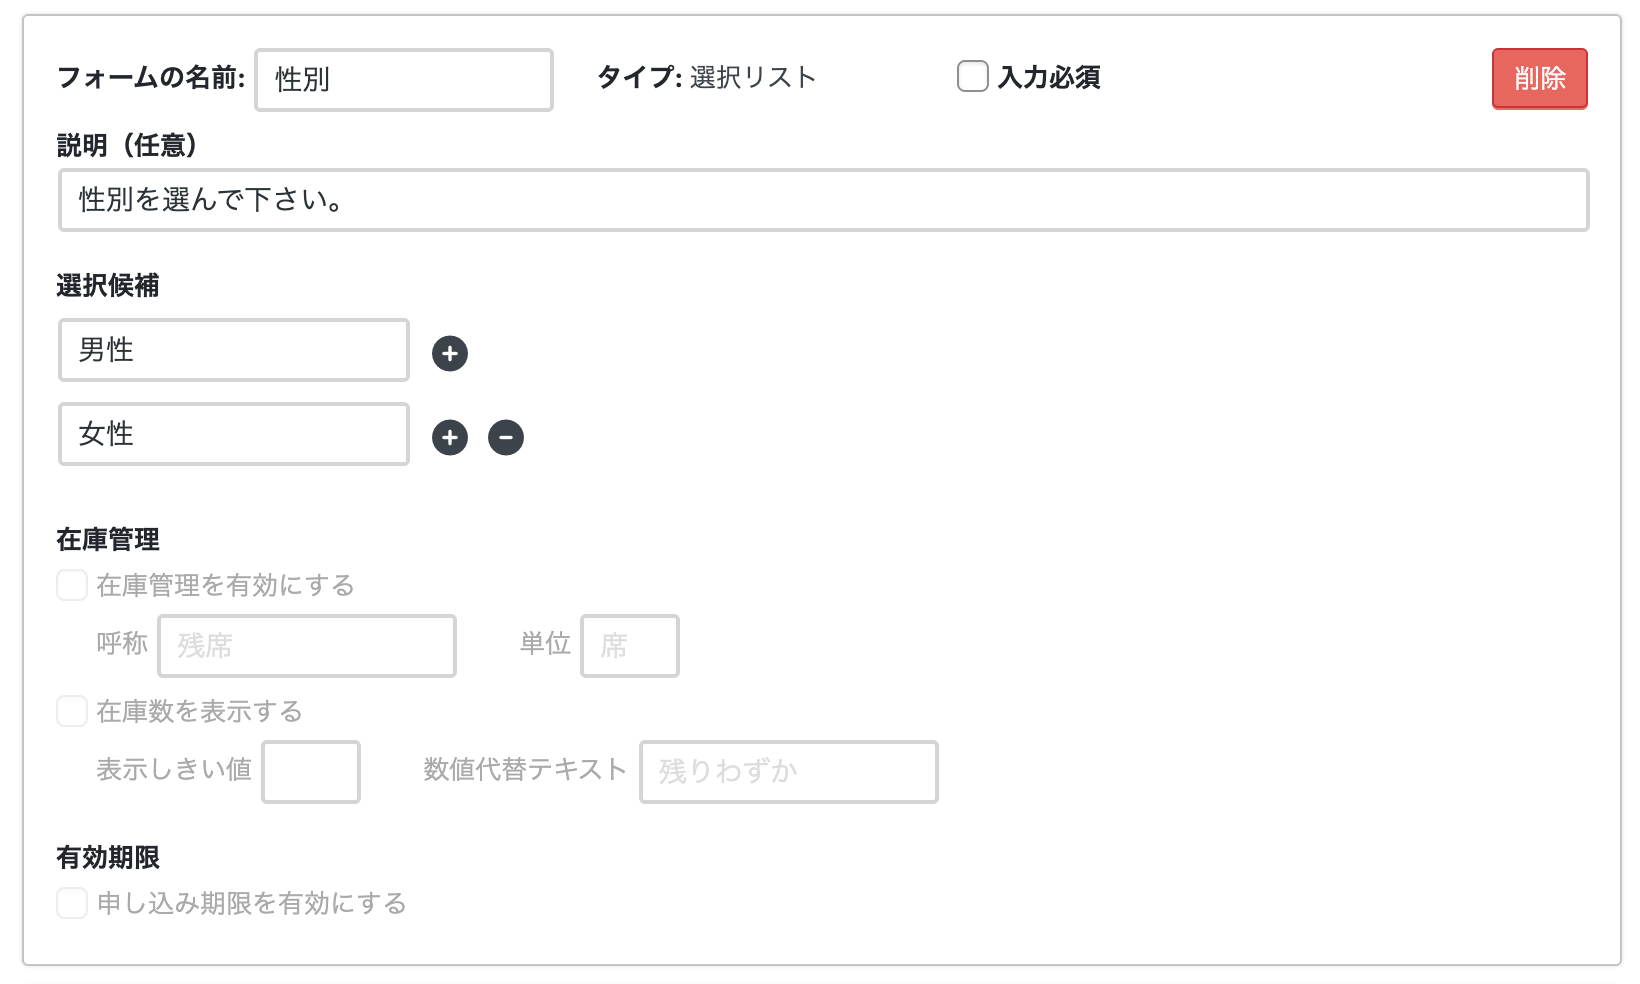Click the 呼称 input with 残席 placeholder
Viewport: 1640px width, 984px height.
coord(307,646)
